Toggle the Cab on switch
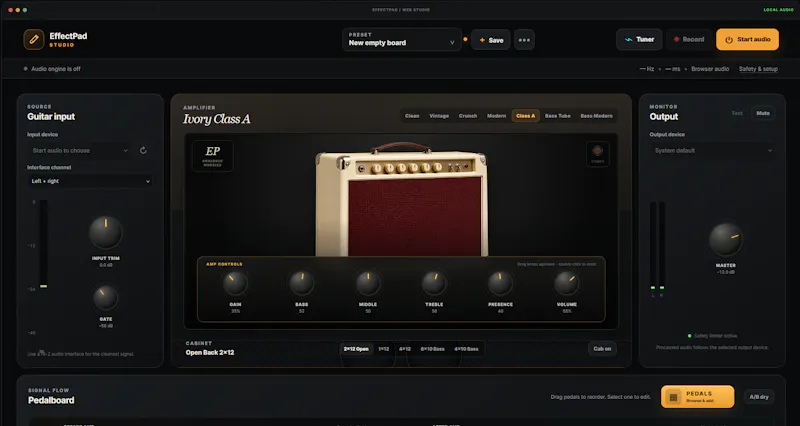The height and width of the screenshot is (426, 800). (x=602, y=349)
